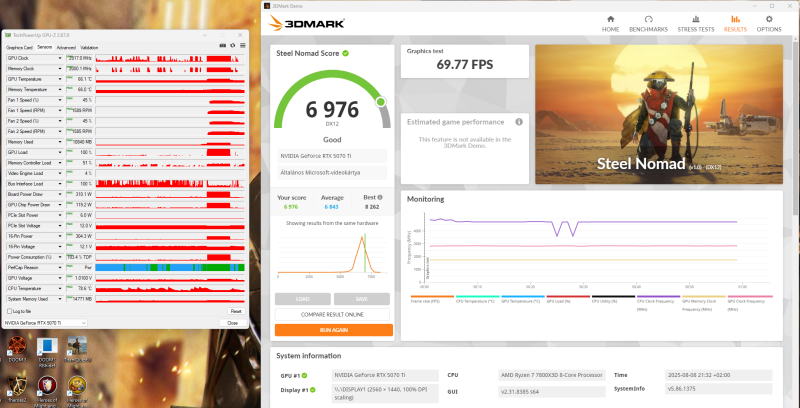Toggle CPU Clock Frequency legend in Monitoring

click(659, 302)
